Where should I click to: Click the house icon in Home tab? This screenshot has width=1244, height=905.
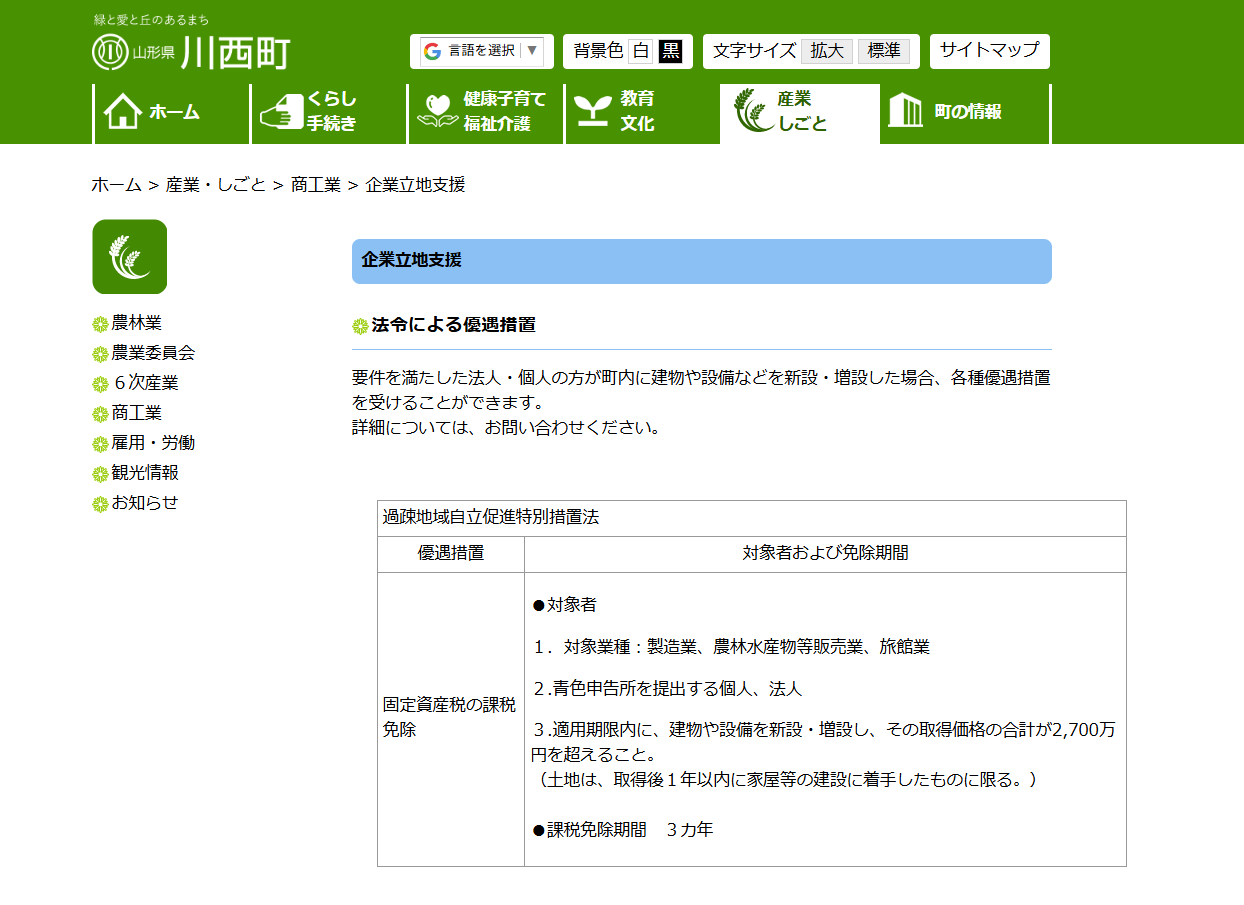[x=122, y=112]
